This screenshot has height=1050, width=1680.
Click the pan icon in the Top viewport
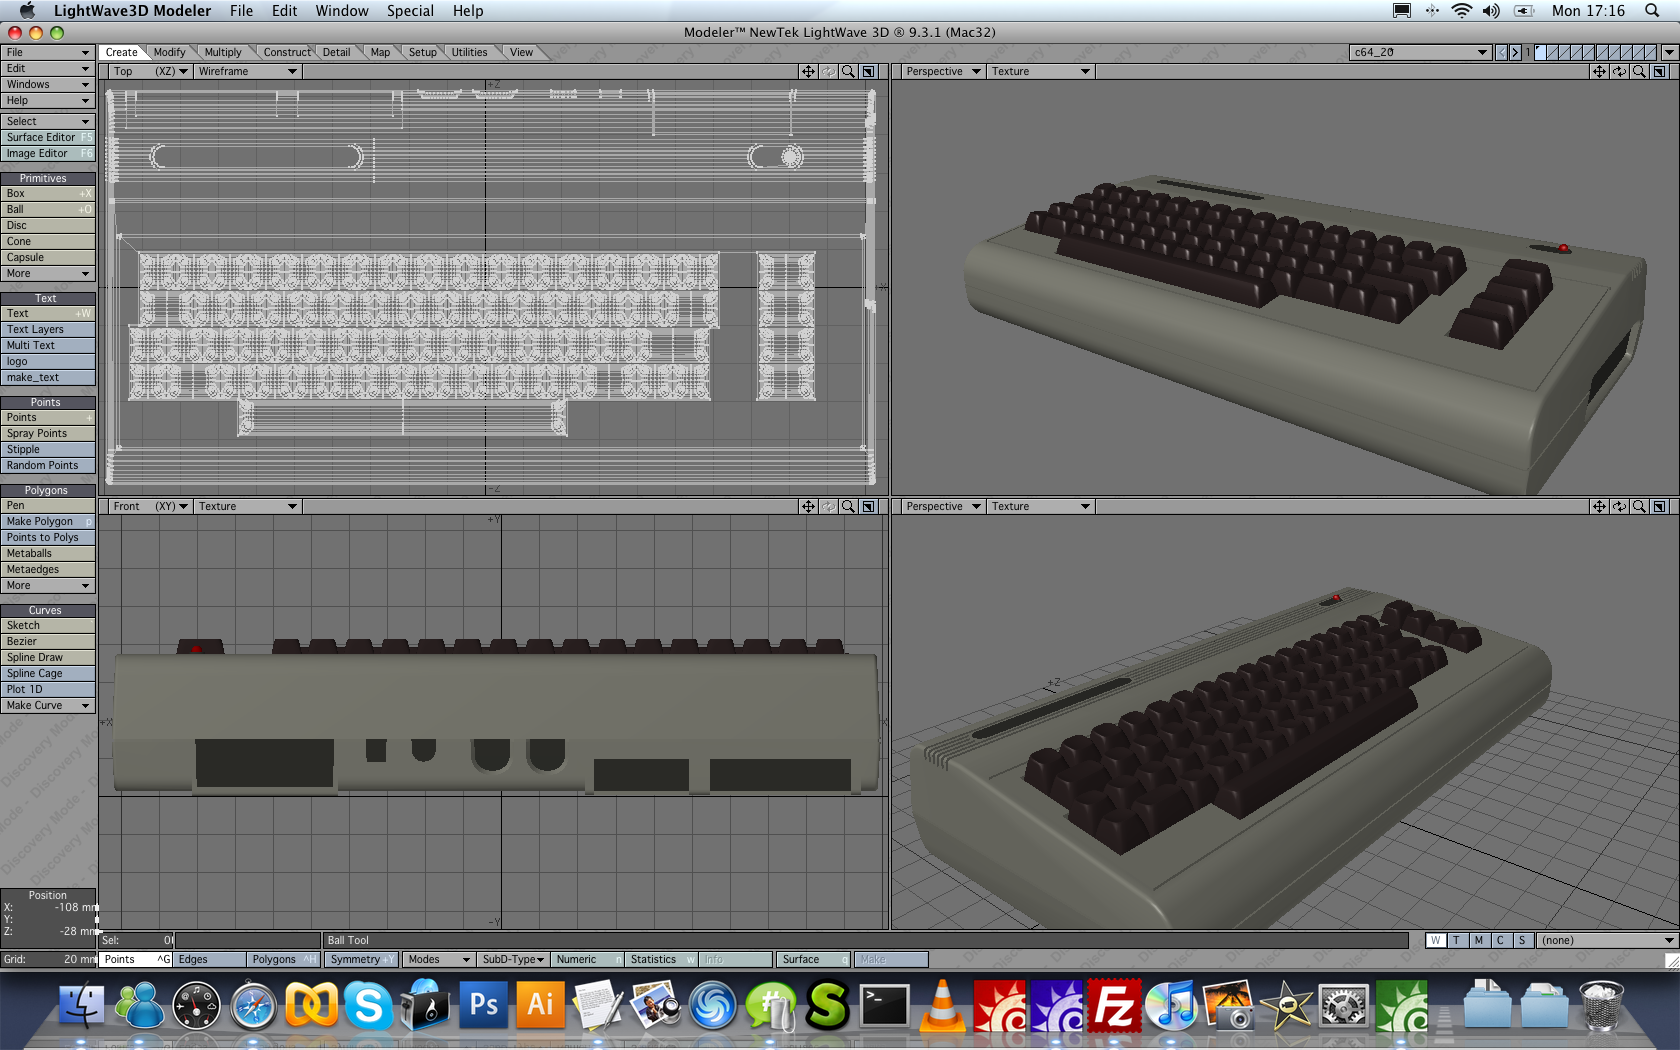[808, 71]
